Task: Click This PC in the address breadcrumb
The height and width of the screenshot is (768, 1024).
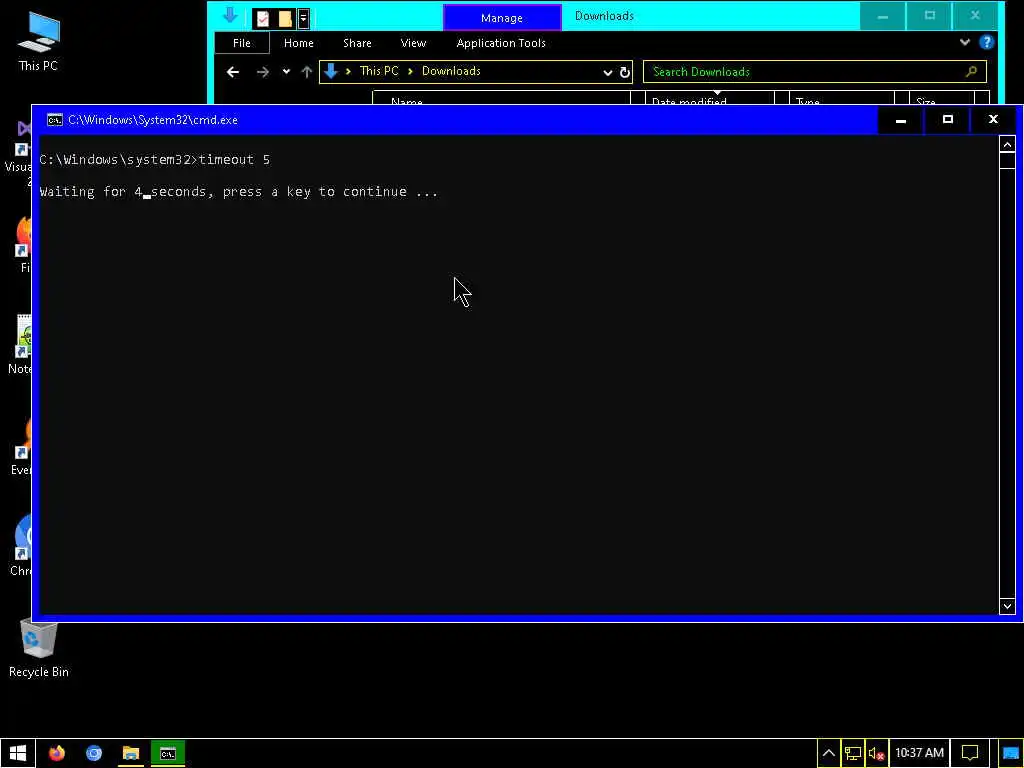Action: click(x=379, y=71)
